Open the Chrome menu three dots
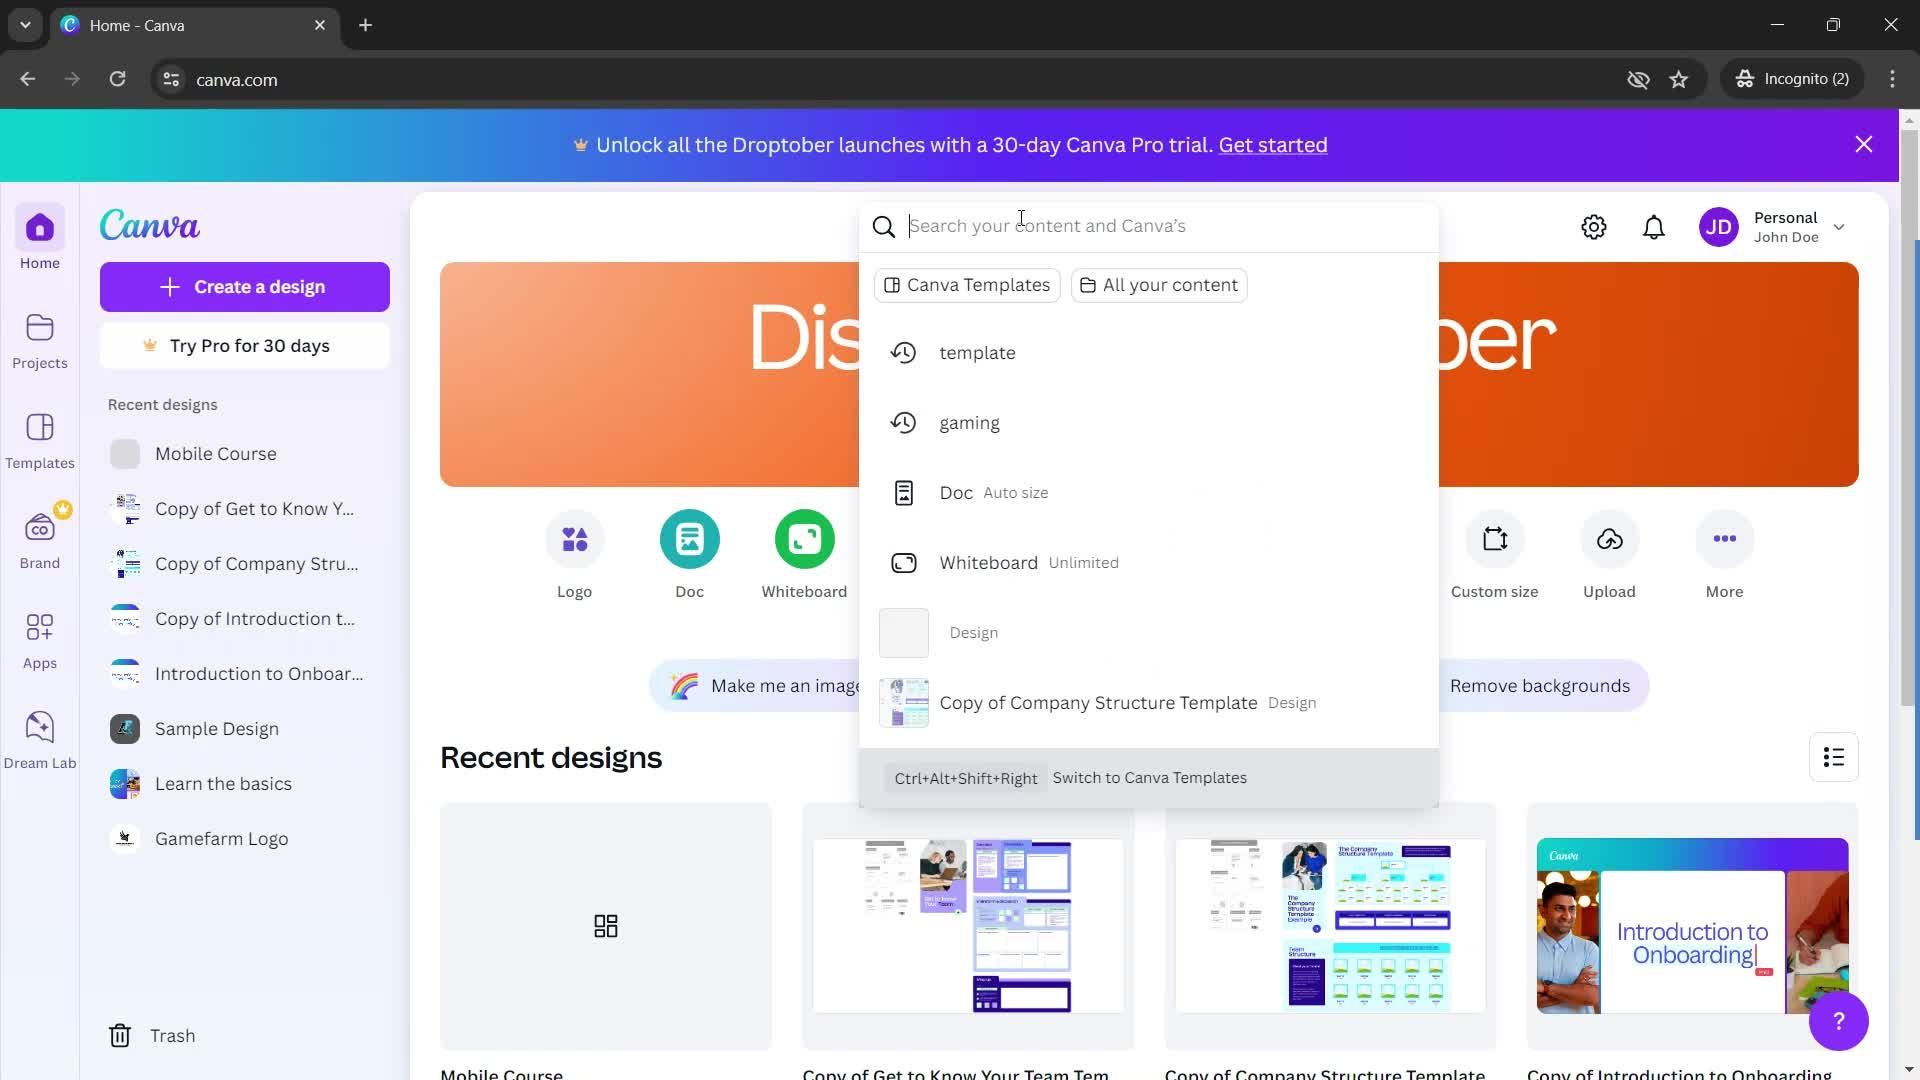 pos(1892,79)
